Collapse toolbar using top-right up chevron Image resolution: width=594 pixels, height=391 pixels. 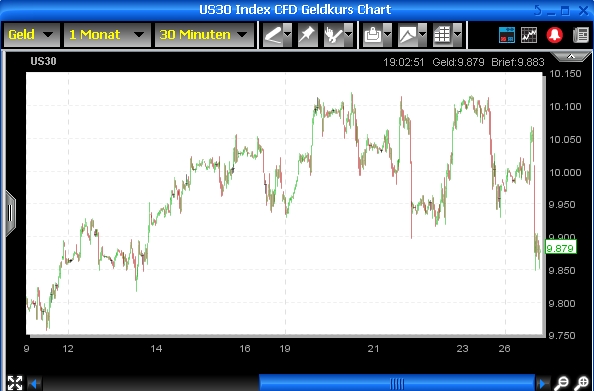571,56
